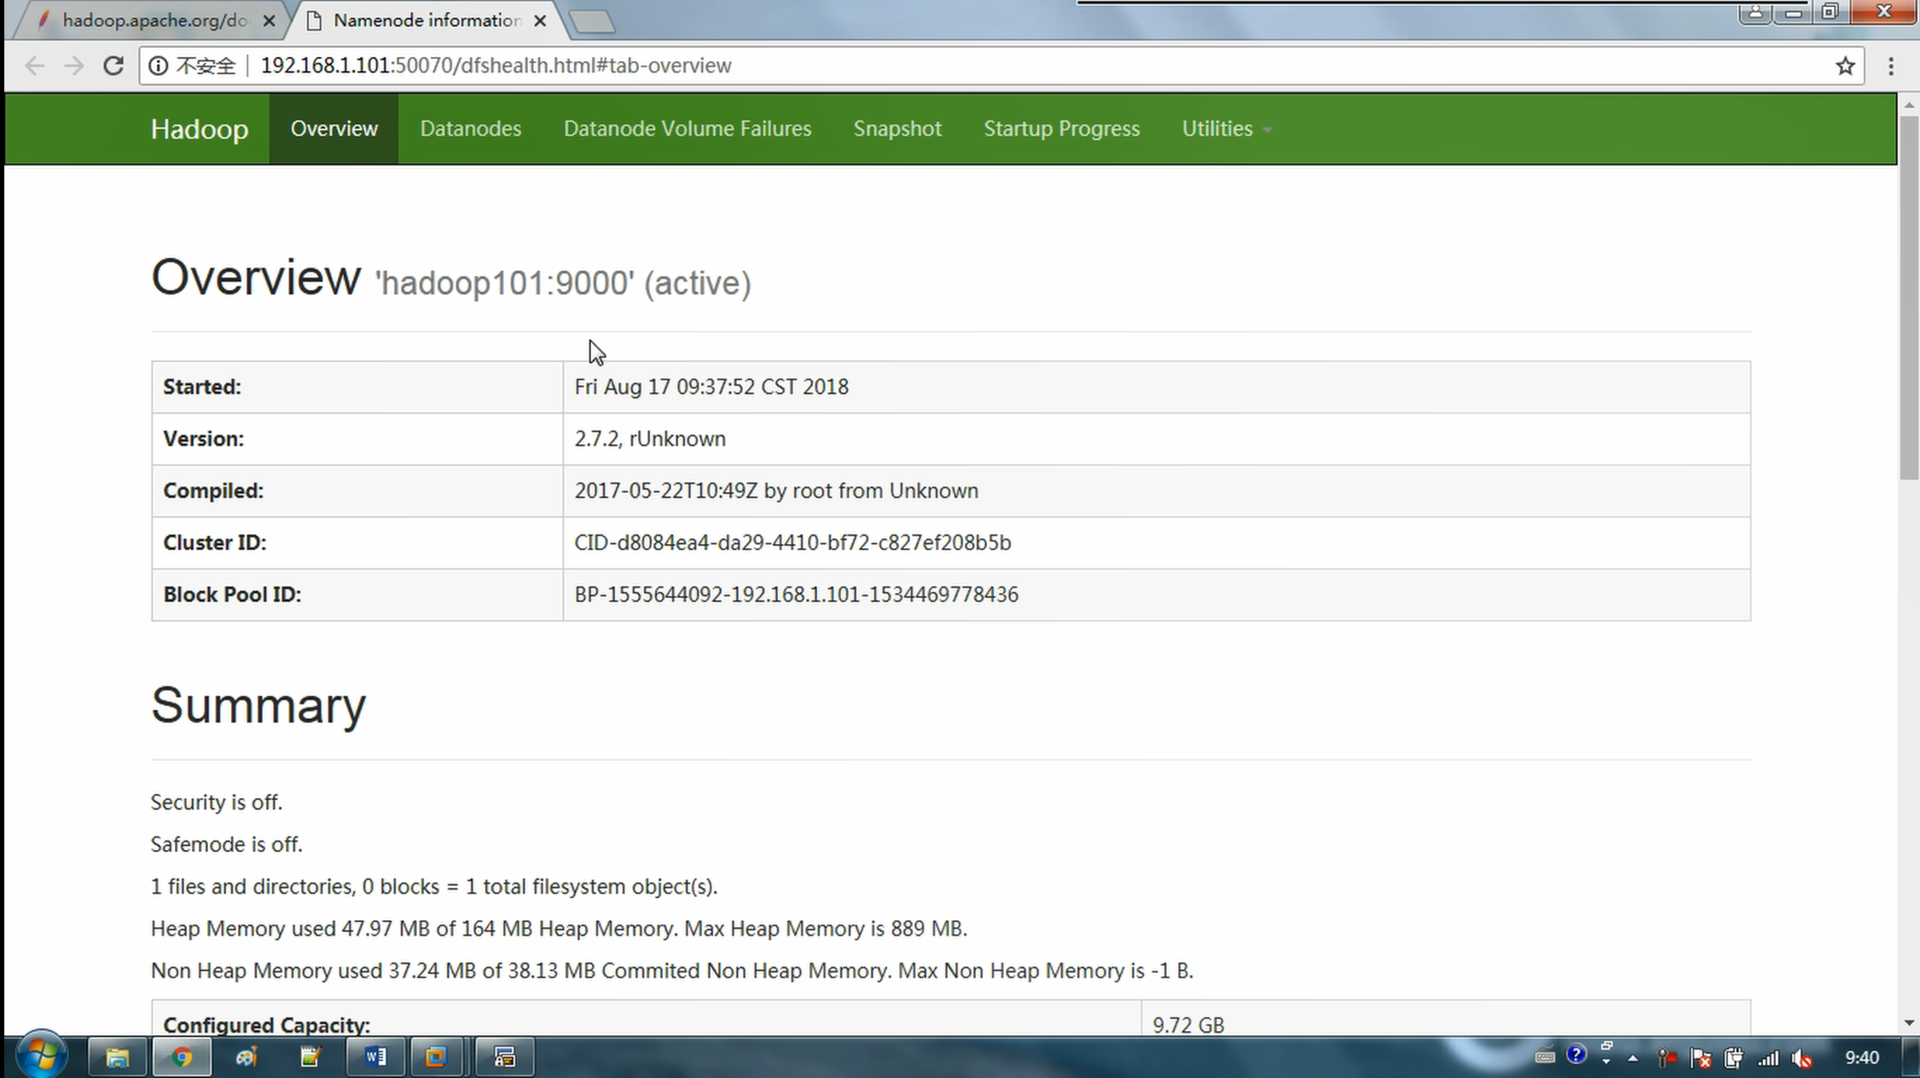Click the scrollbar down arrow
The width and height of the screenshot is (1920, 1078).
[1909, 1023]
